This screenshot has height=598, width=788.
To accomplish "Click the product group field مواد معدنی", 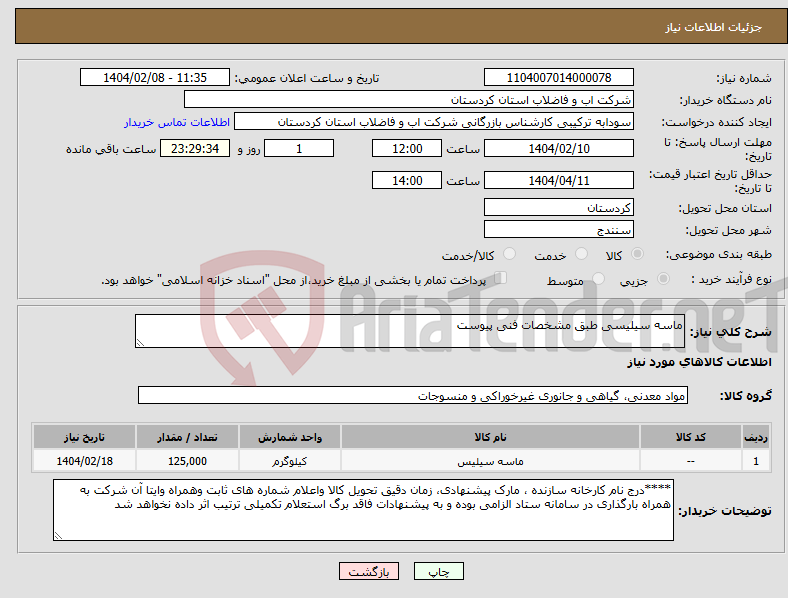I will 413,395.
